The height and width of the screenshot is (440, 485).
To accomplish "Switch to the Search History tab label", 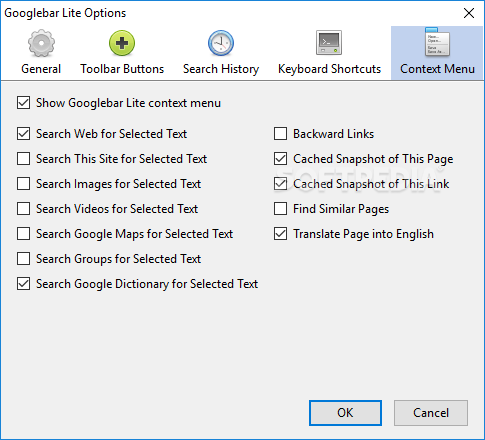I will tap(221, 69).
